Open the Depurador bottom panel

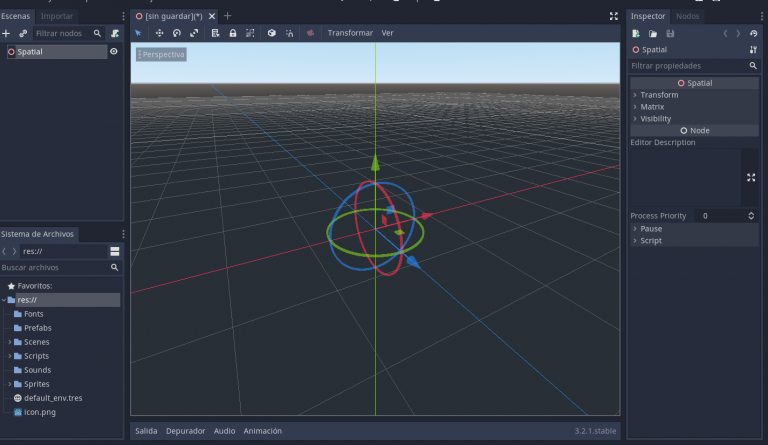(185, 431)
